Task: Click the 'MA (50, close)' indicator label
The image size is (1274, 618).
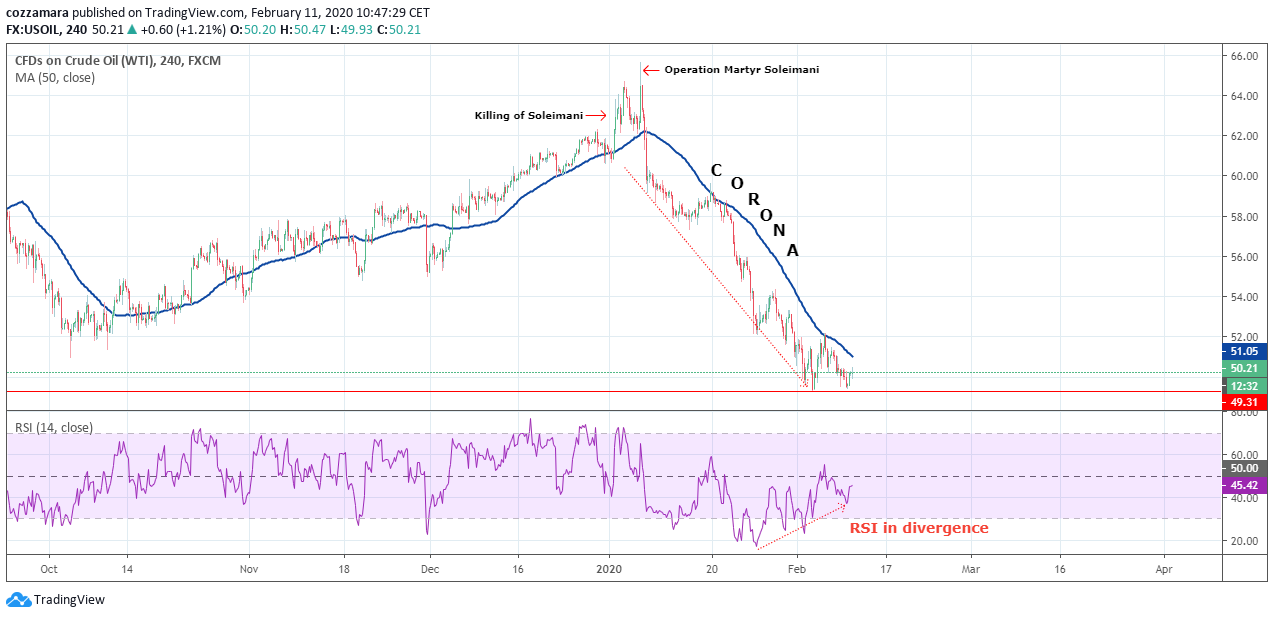Action: (x=55, y=77)
